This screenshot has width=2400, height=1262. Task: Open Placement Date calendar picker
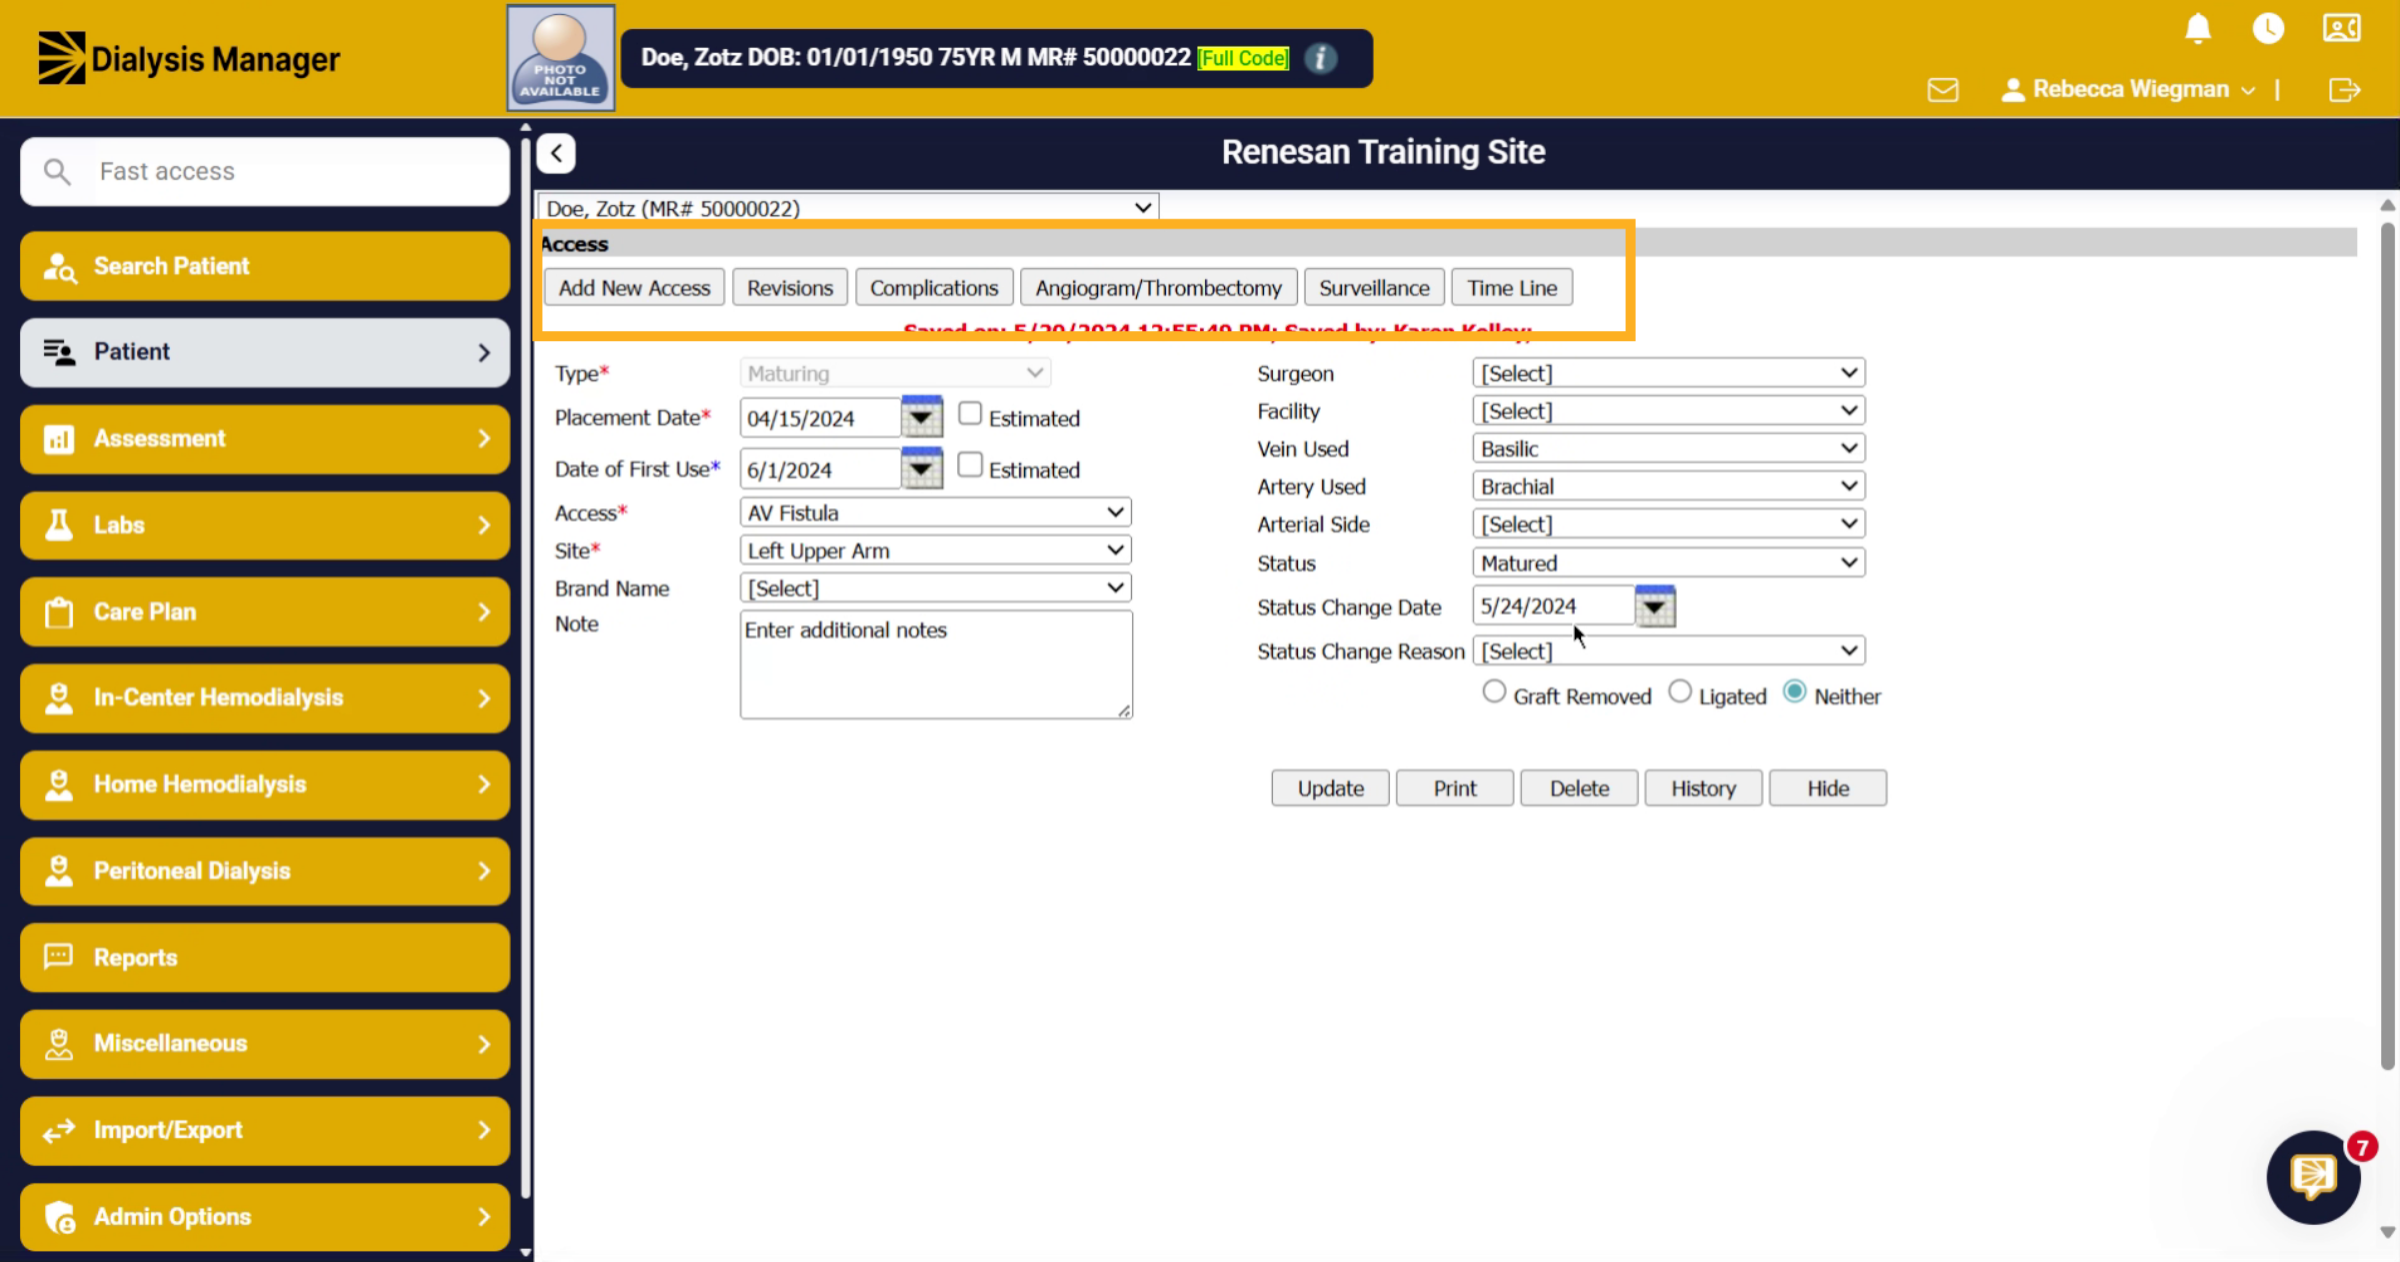(921, 416)
